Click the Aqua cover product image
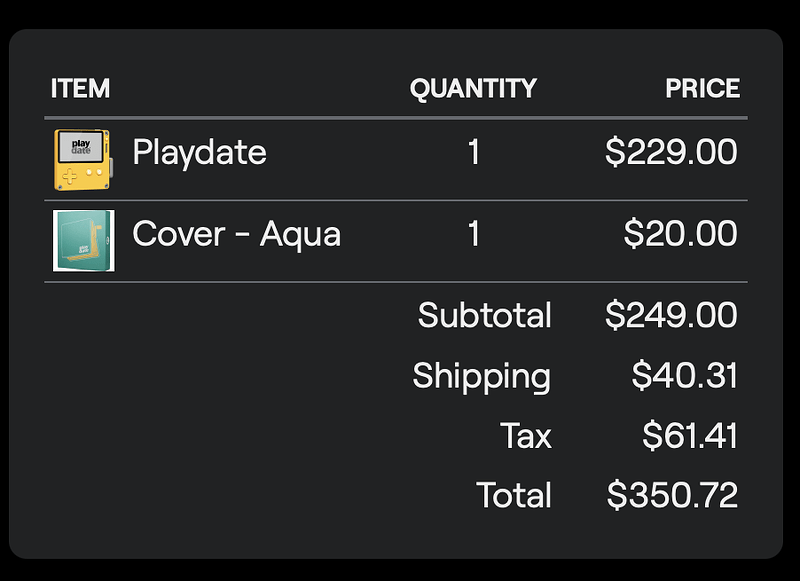This screenshot has height=581, width=800. [x=83, y=240]
